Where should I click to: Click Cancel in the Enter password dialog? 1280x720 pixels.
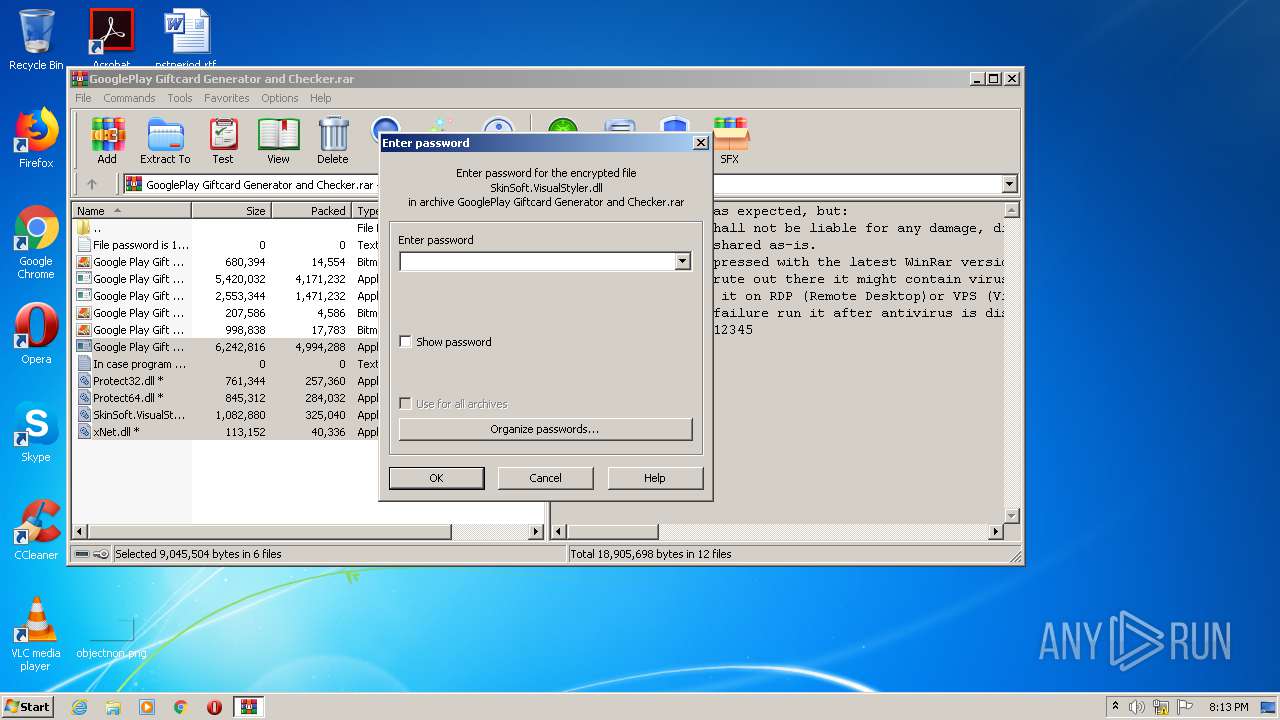pyautogui.click(x=545, y=478)
